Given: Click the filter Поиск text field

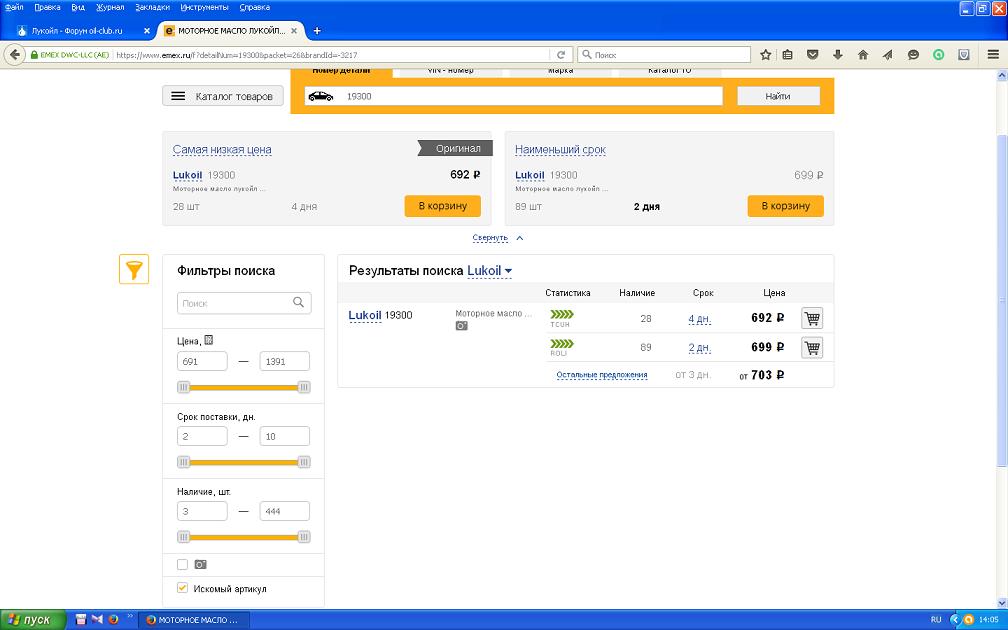Looking at the screenshot, I should [244, 303].
